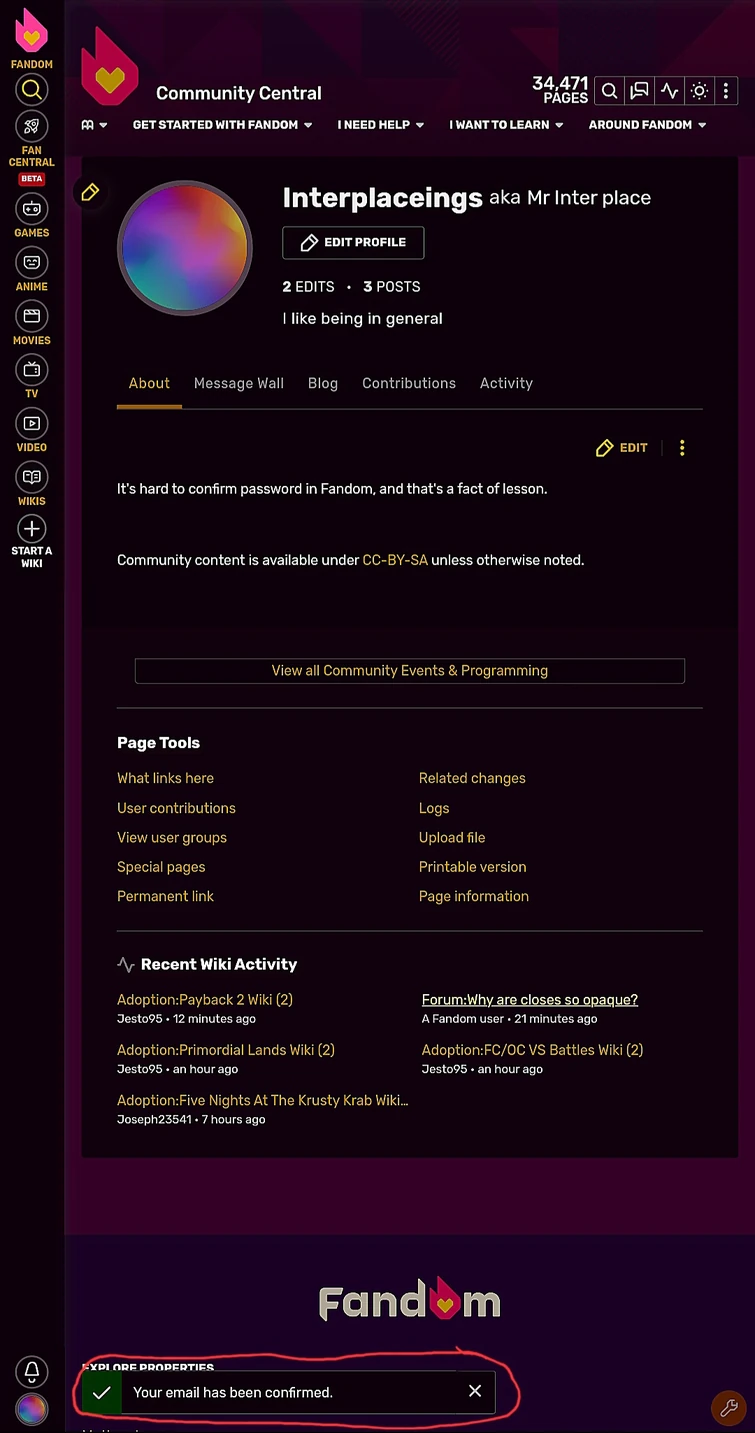The height and width of the screenshot is (1433, 755).
Task: Toggle light/dark theme sun icon
Action: tap(699, 91)
